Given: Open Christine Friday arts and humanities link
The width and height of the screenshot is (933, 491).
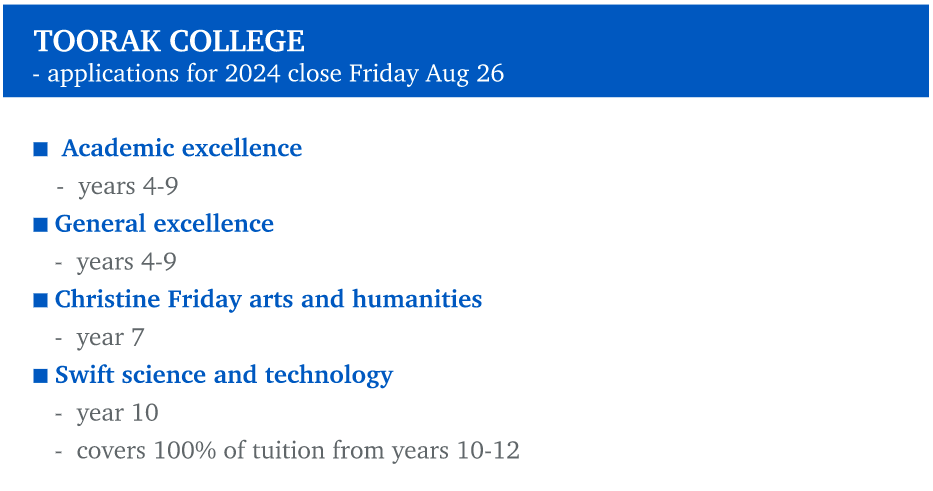Looking at the screenshot, I should pos(268,299).
